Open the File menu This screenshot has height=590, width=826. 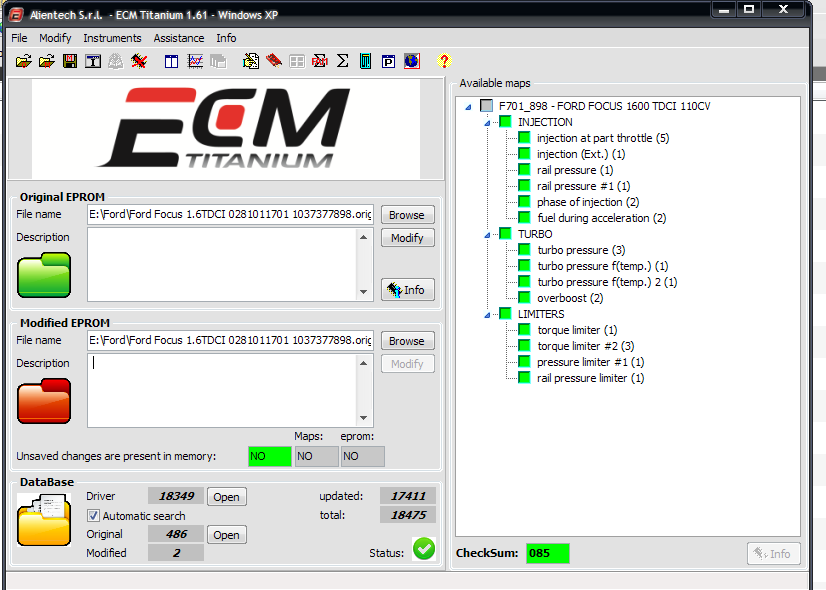click(19, 38)
